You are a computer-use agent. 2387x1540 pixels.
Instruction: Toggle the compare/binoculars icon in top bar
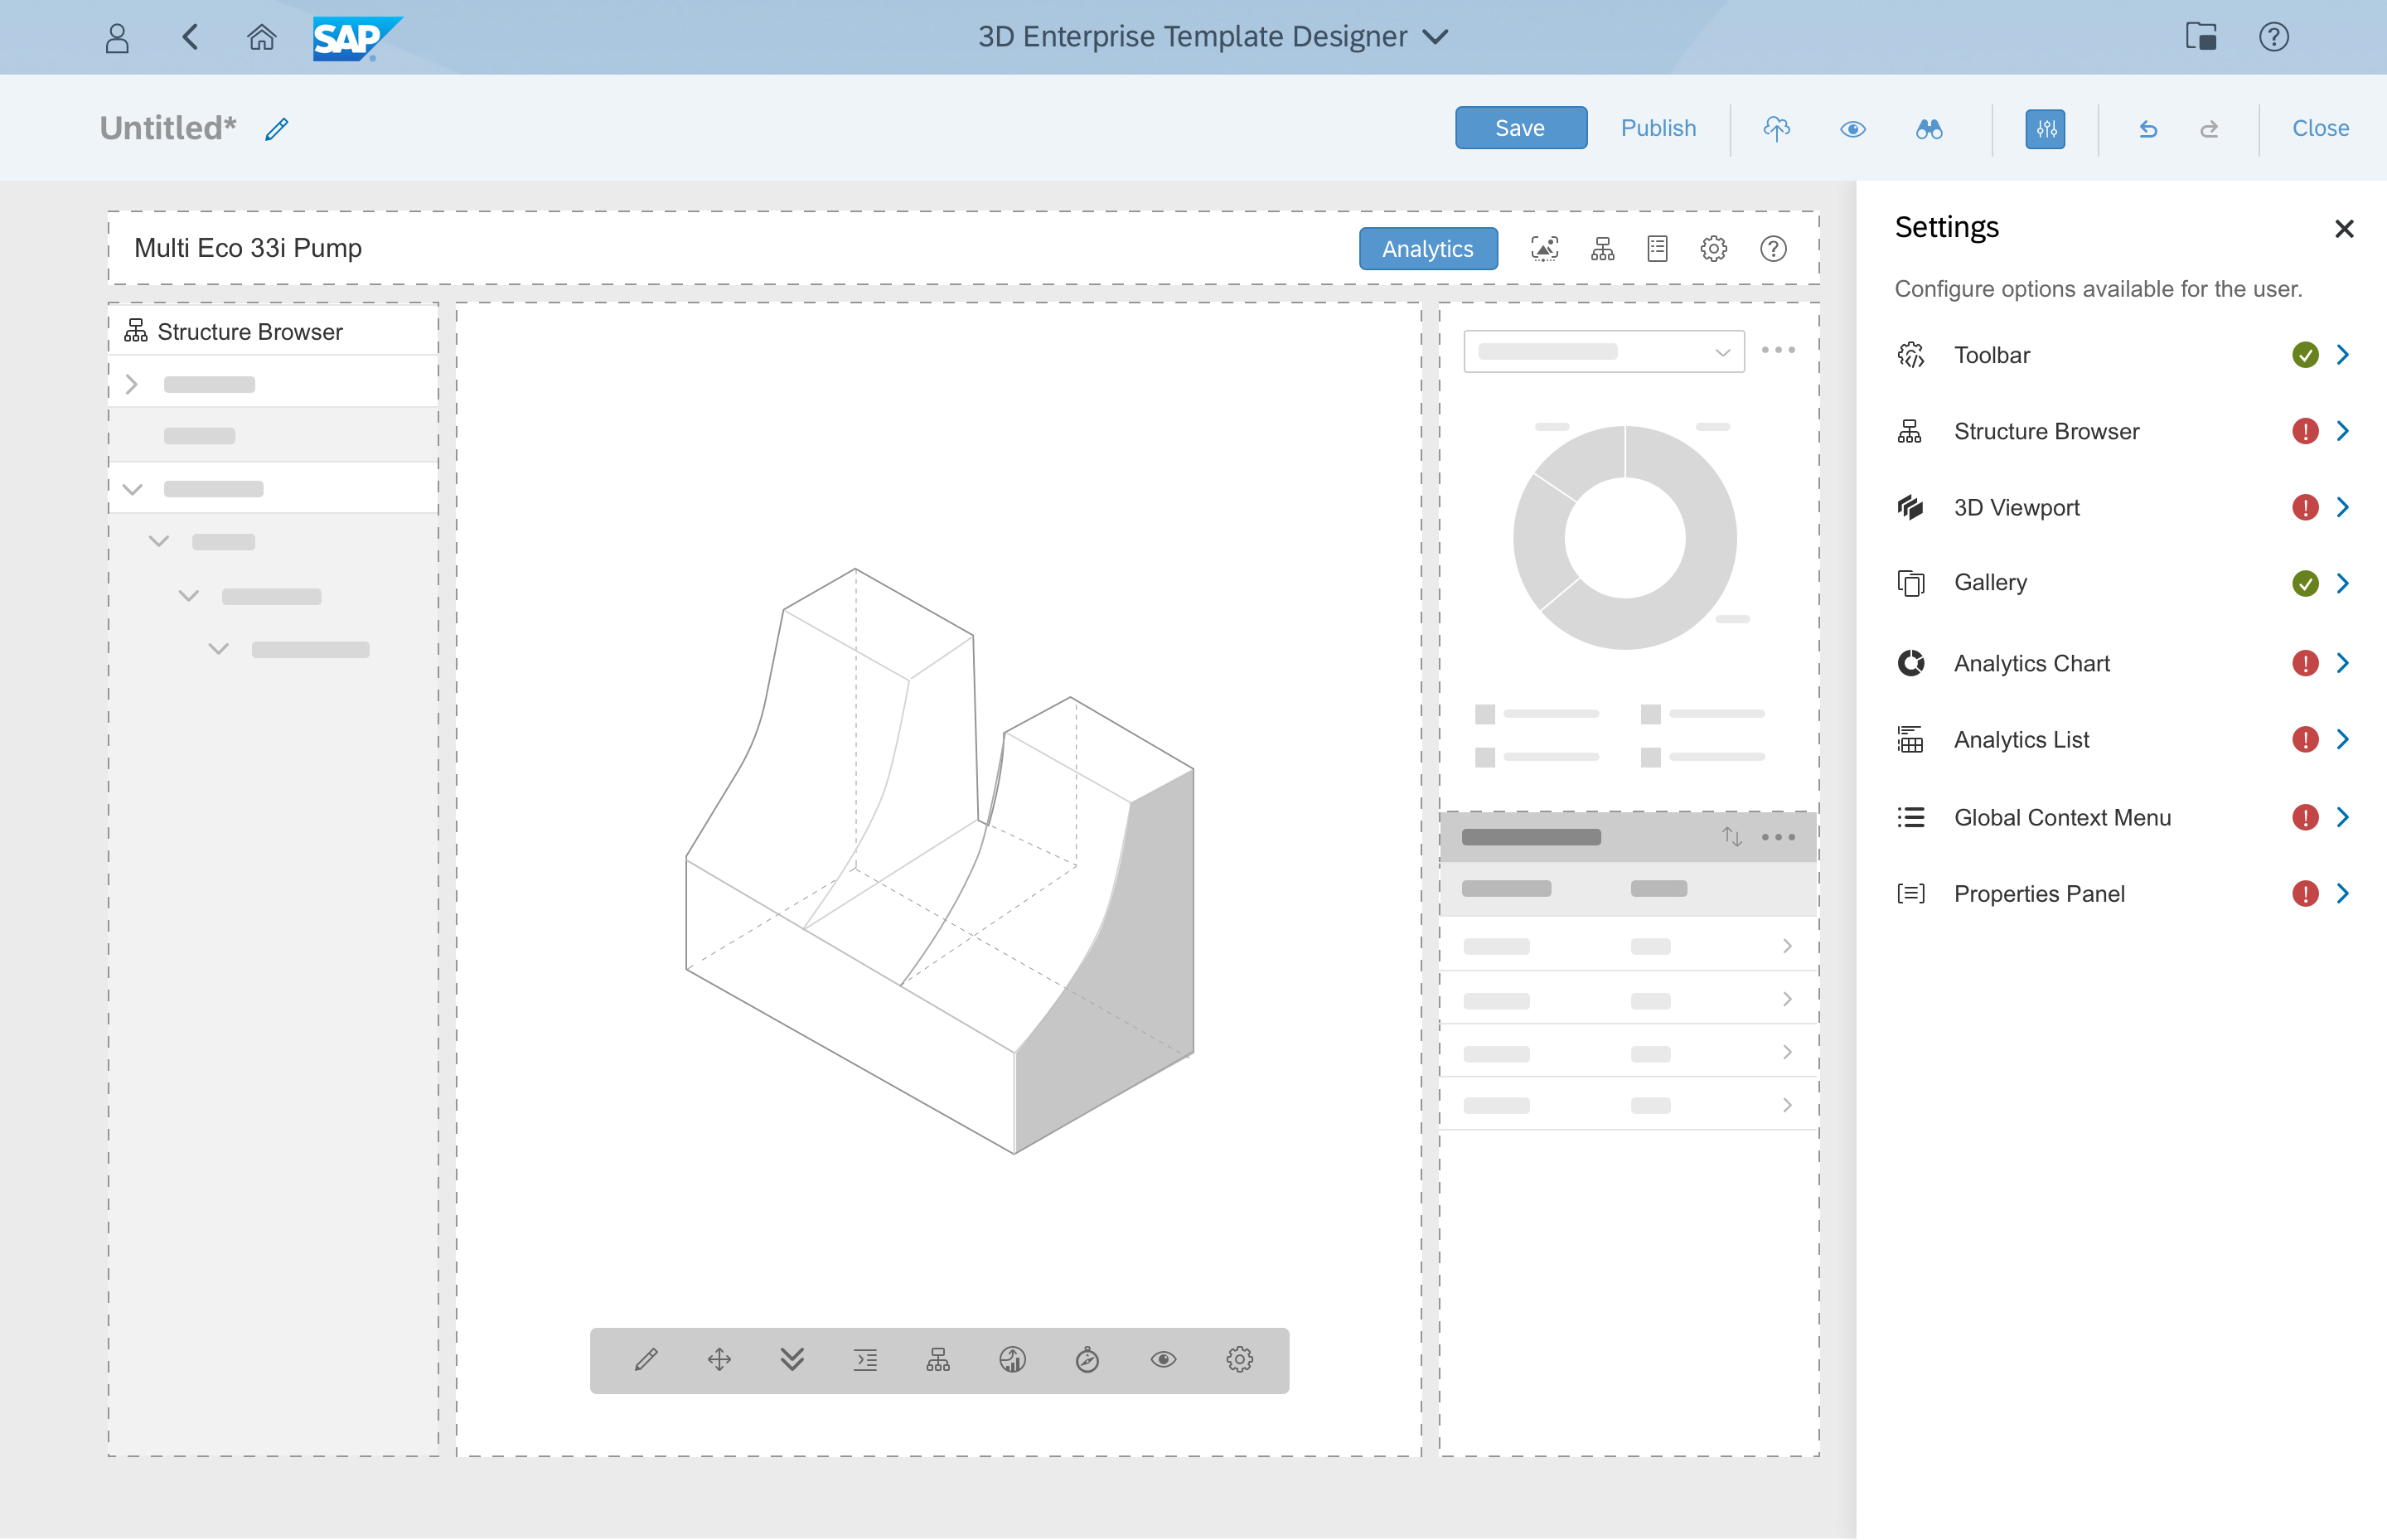[x=1929, y=127]
